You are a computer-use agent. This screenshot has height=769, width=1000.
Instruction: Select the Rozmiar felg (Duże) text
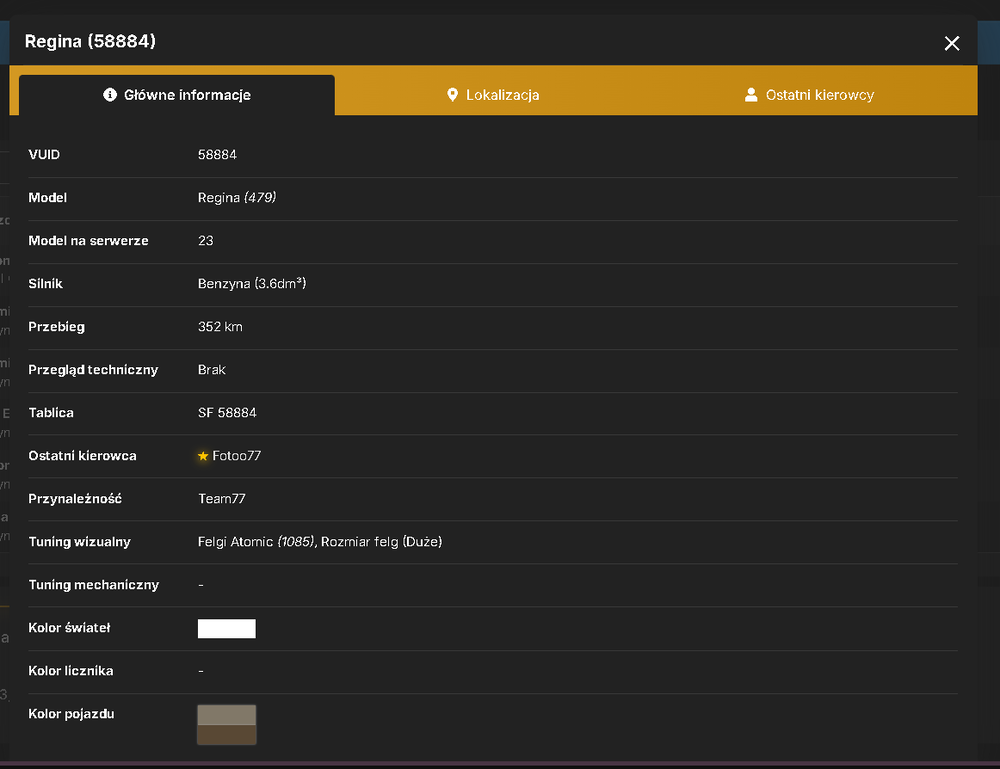[381, 542]
